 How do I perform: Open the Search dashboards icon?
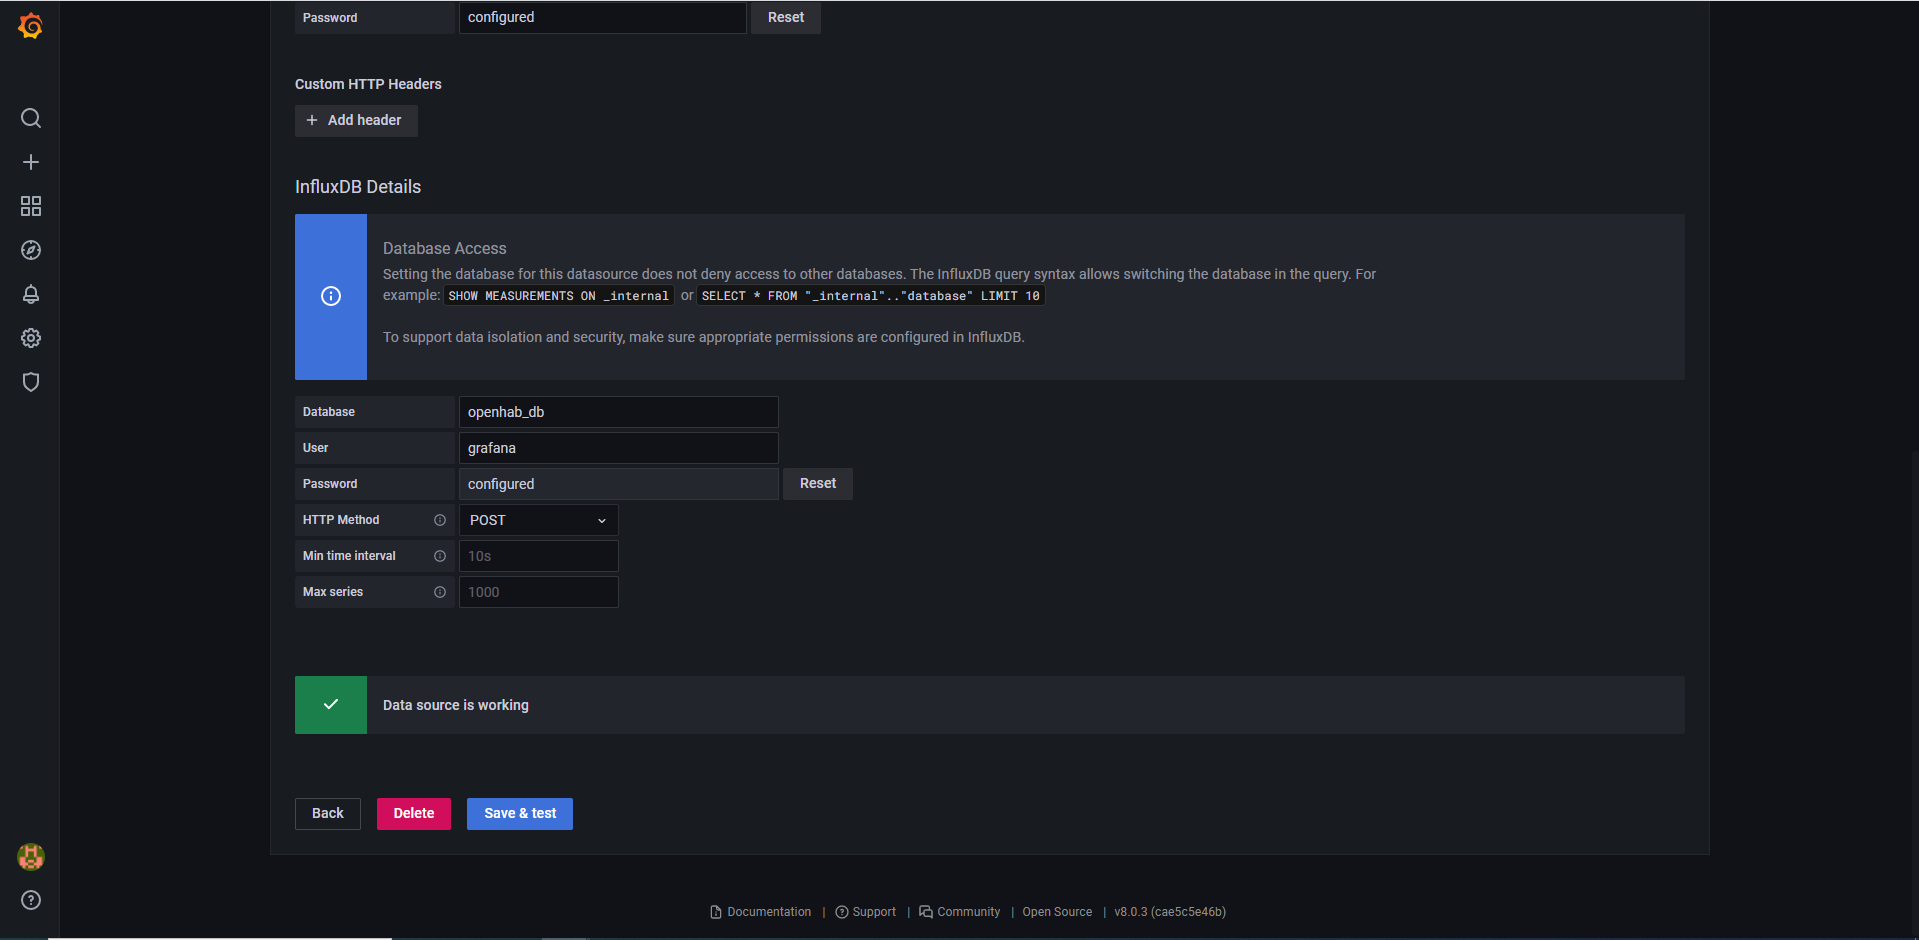(x=31, y=118)
